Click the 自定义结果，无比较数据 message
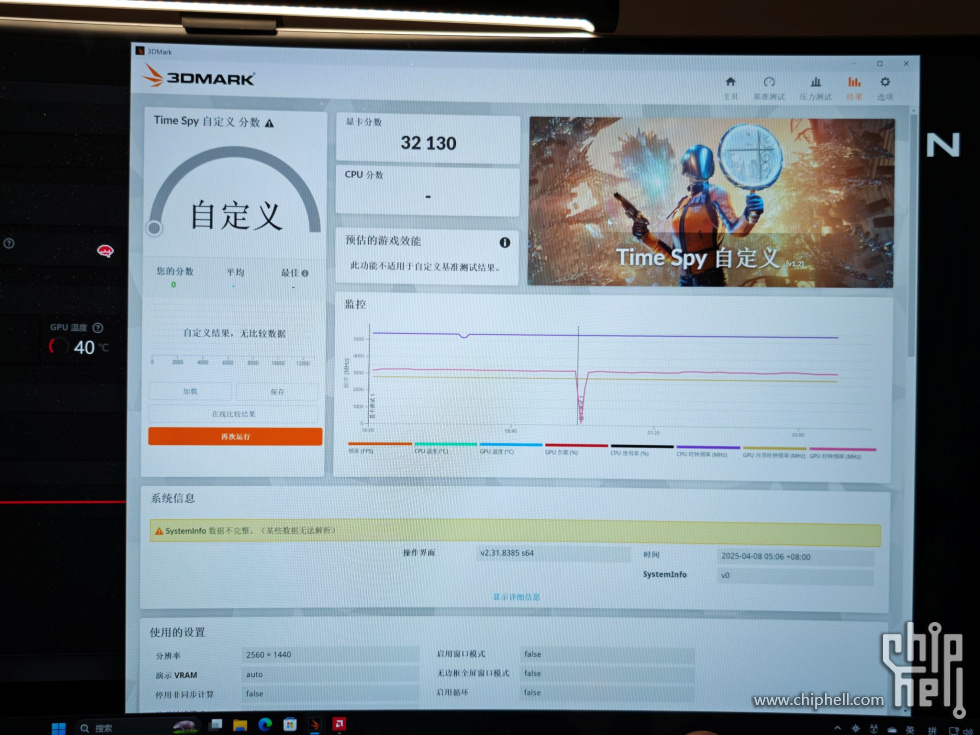The width and height of the screenshot is (980, 735). tap(234, 333)
